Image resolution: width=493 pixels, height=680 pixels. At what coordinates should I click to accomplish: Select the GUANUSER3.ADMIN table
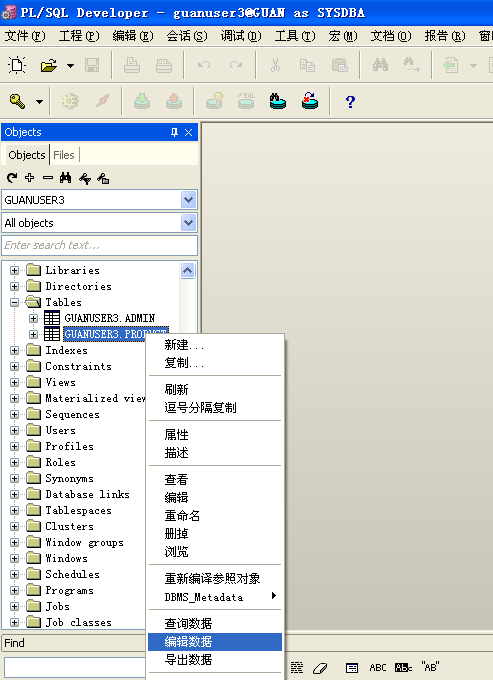110,318
